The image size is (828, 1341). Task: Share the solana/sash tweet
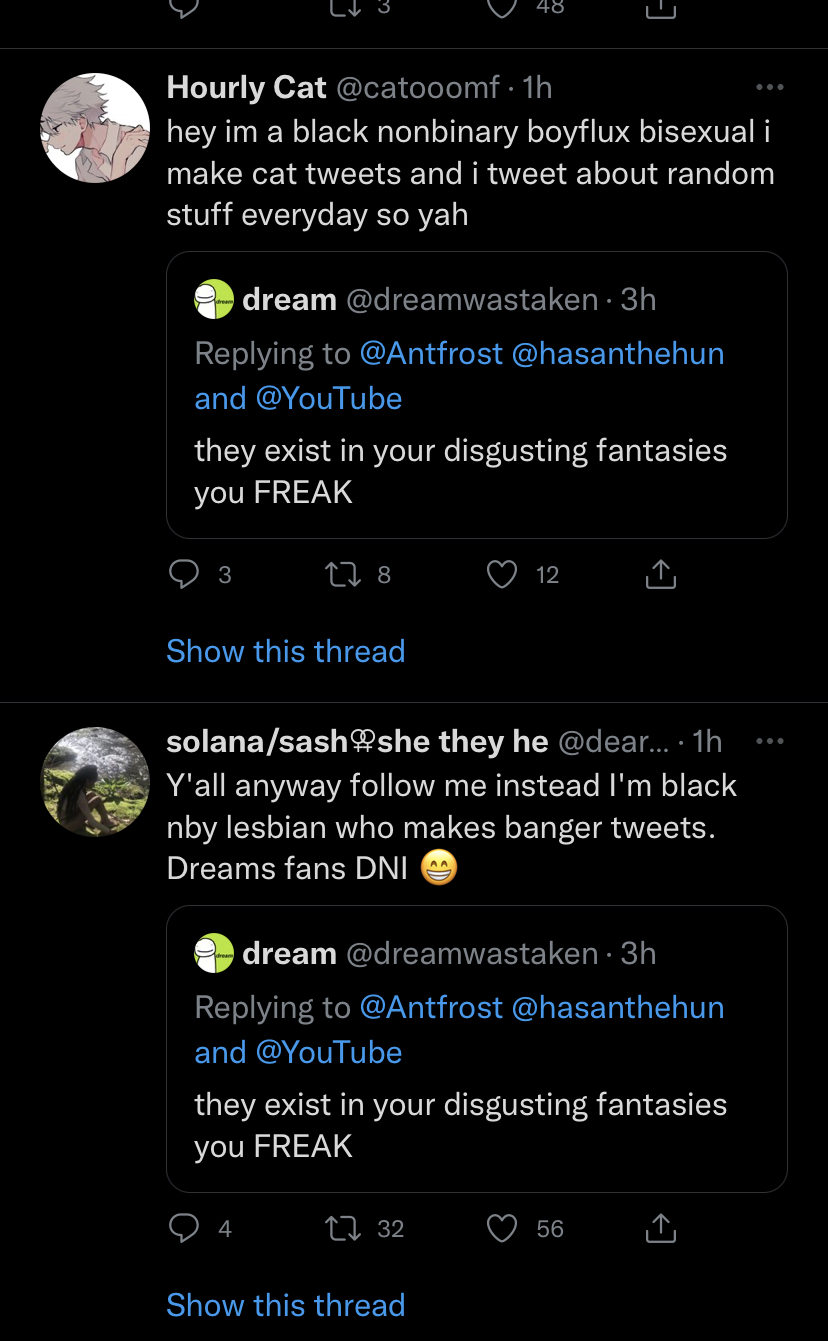661,1227
